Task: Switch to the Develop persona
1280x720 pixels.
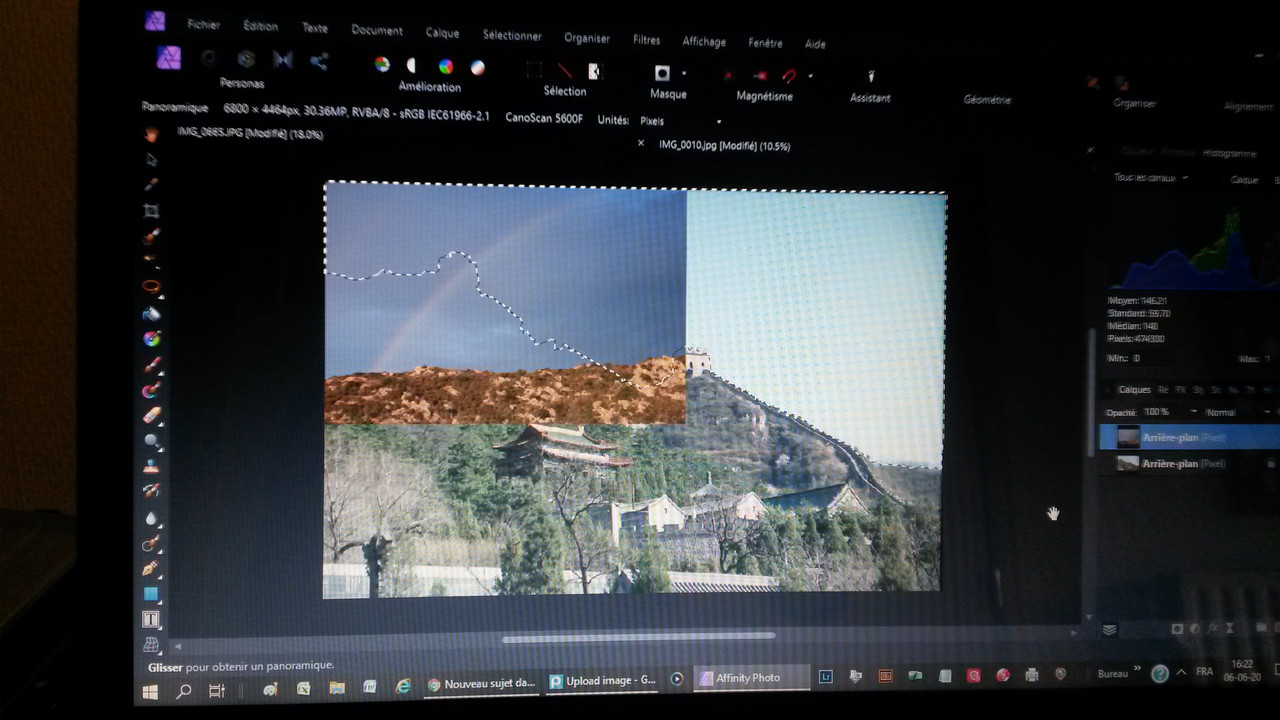Action: (246, 59)
